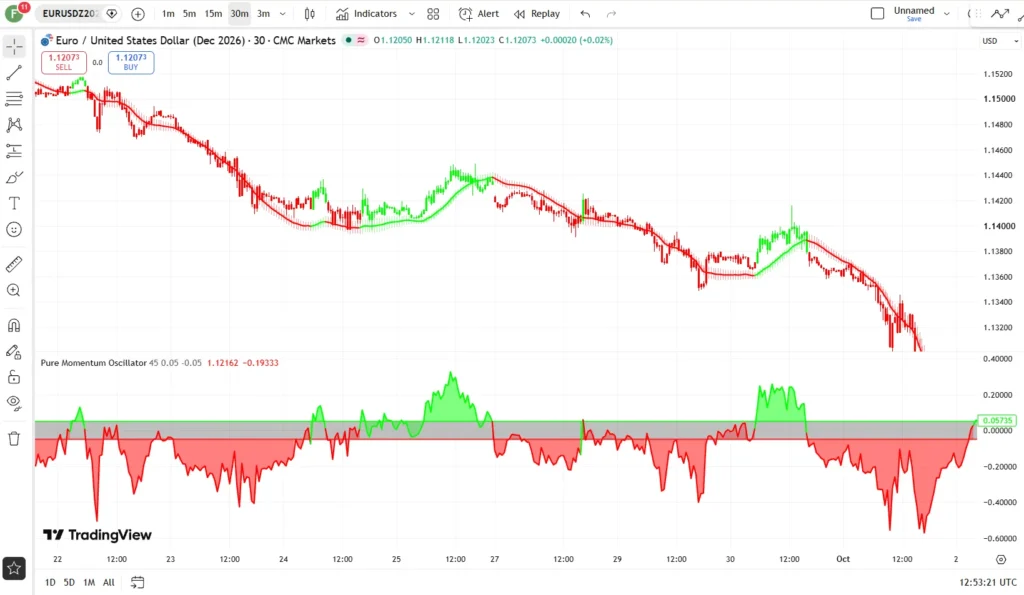Select the 30m timeframe
The width and height of the screenshot is (1024, 595).
click(239, 13)
